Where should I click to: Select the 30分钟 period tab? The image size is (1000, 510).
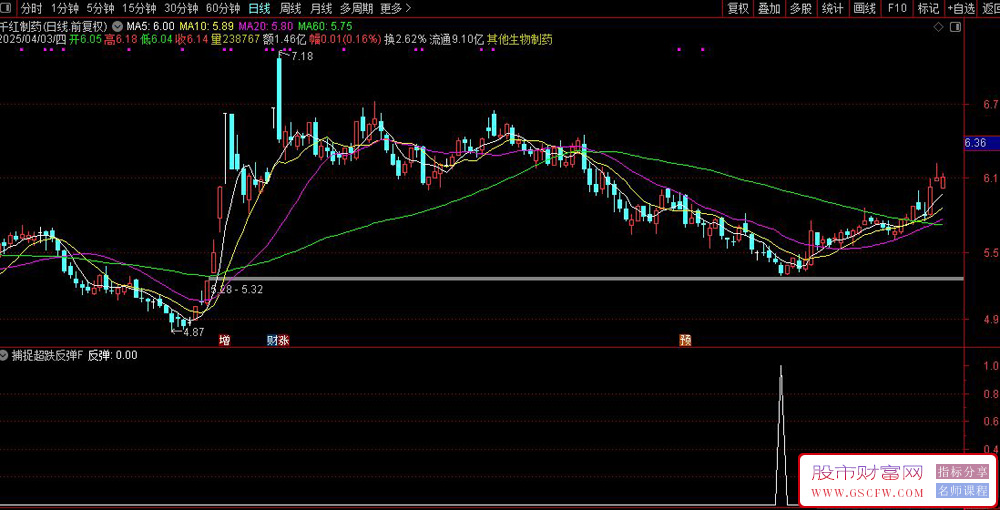pos(181,8)
